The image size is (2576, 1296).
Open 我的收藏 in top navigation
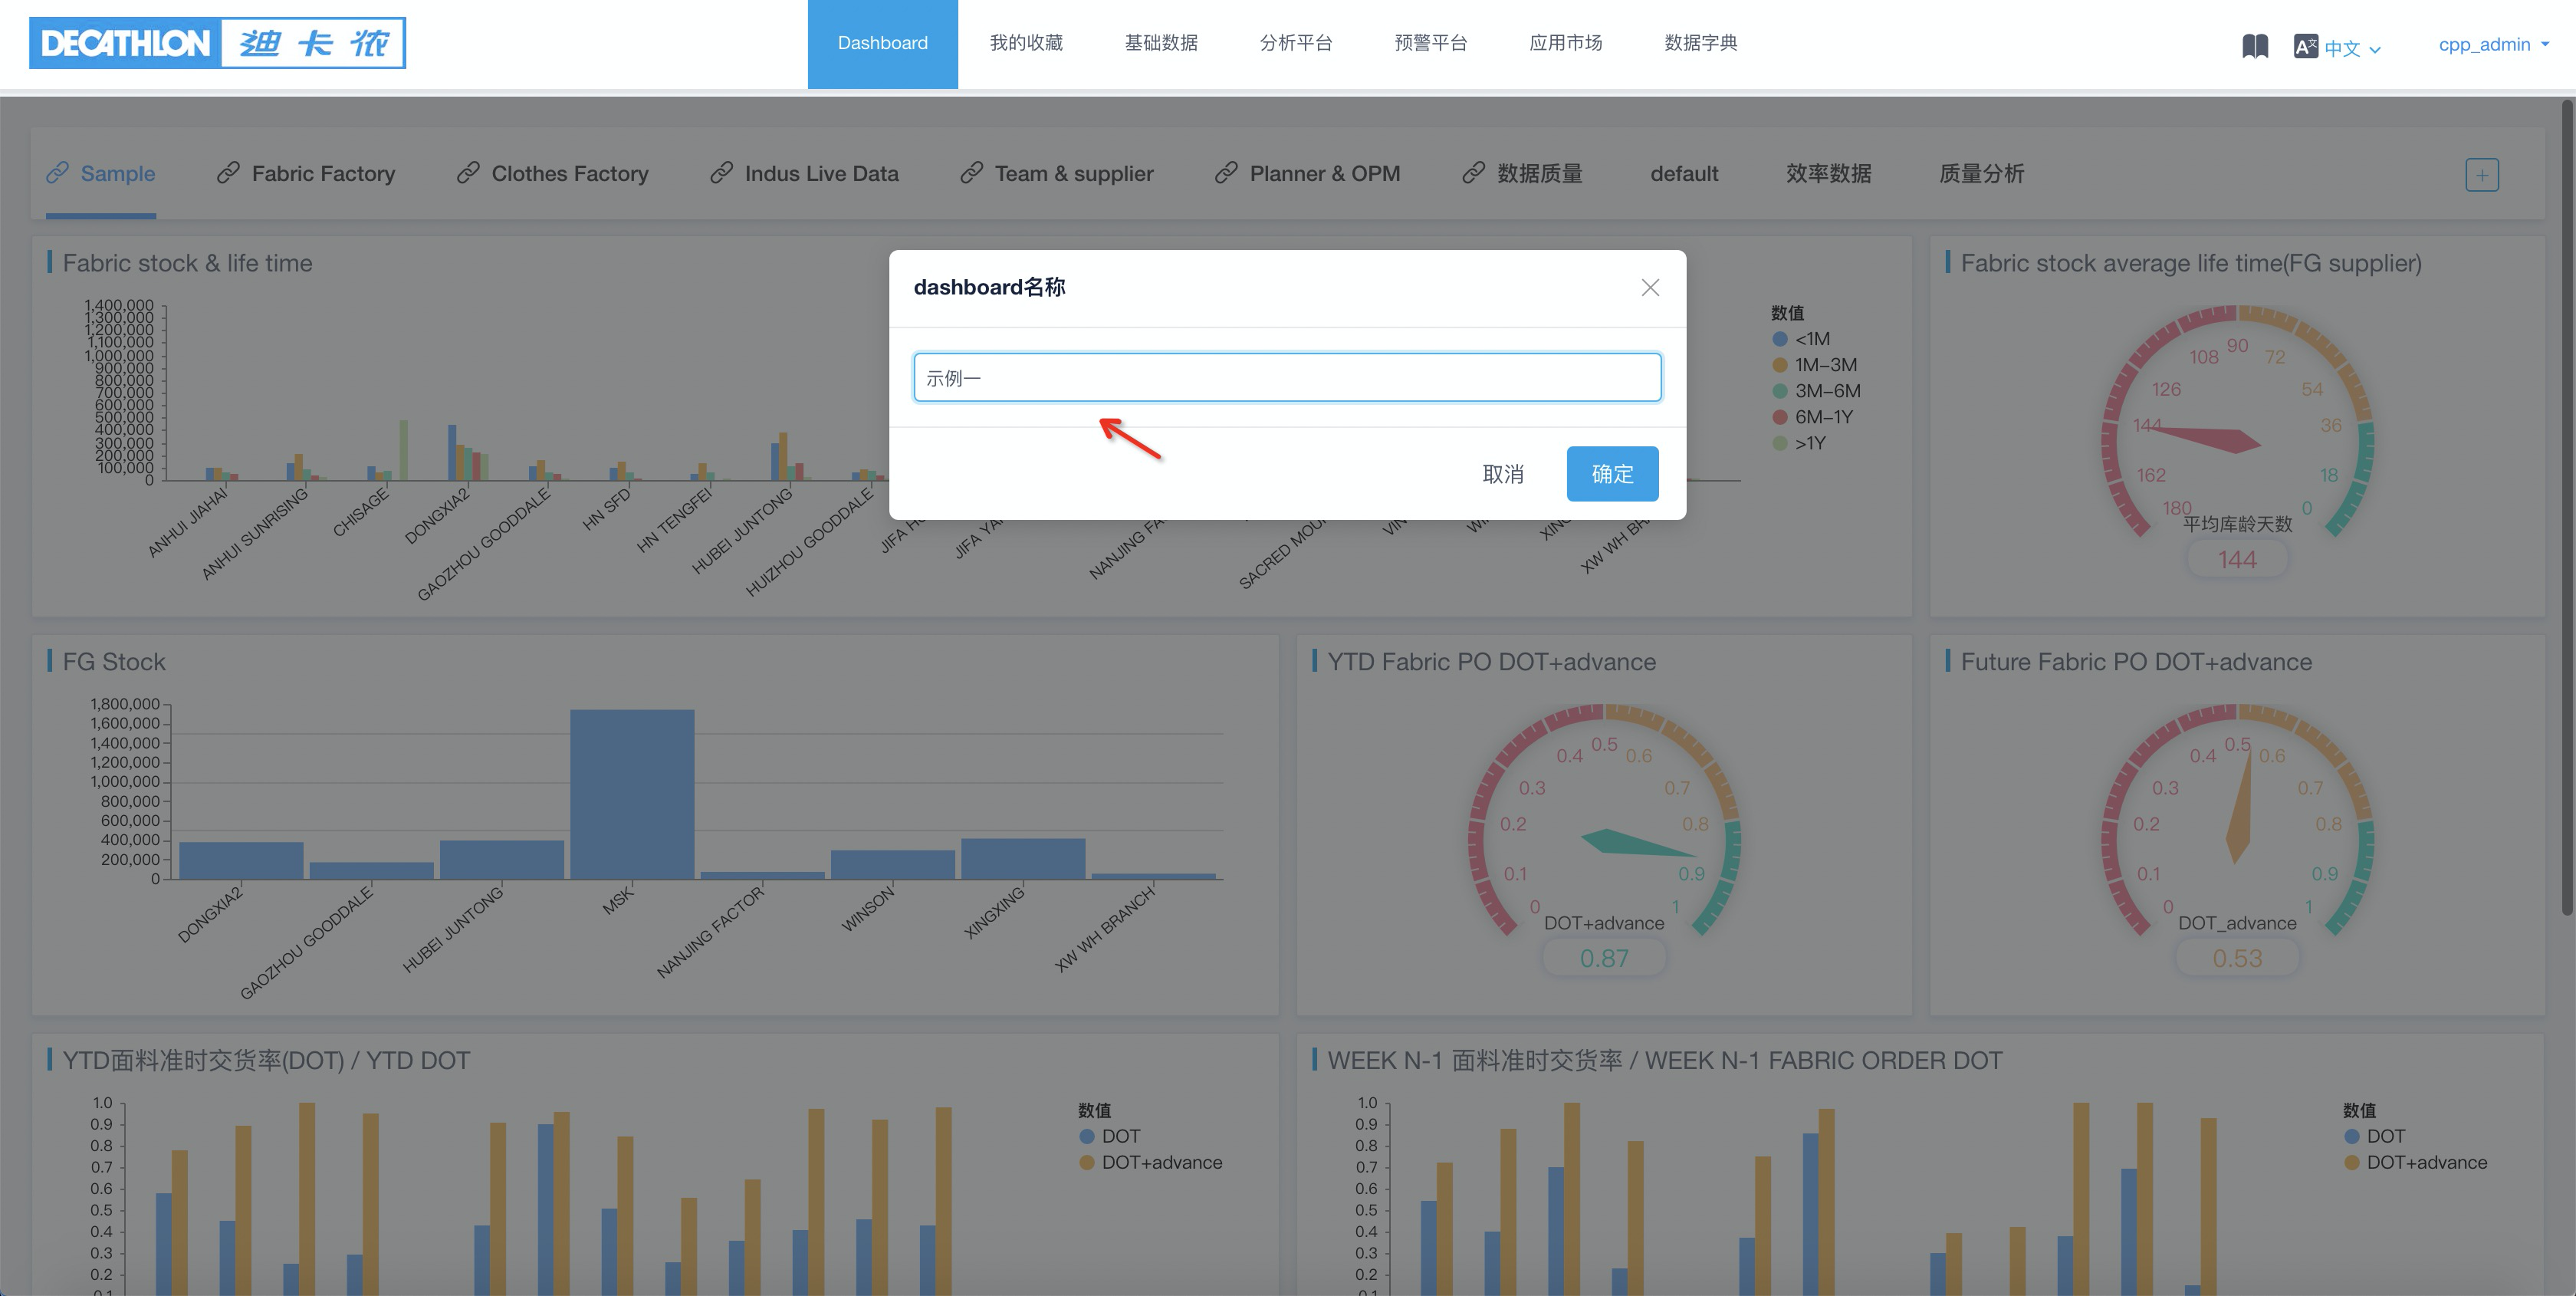pos(1026,43)
